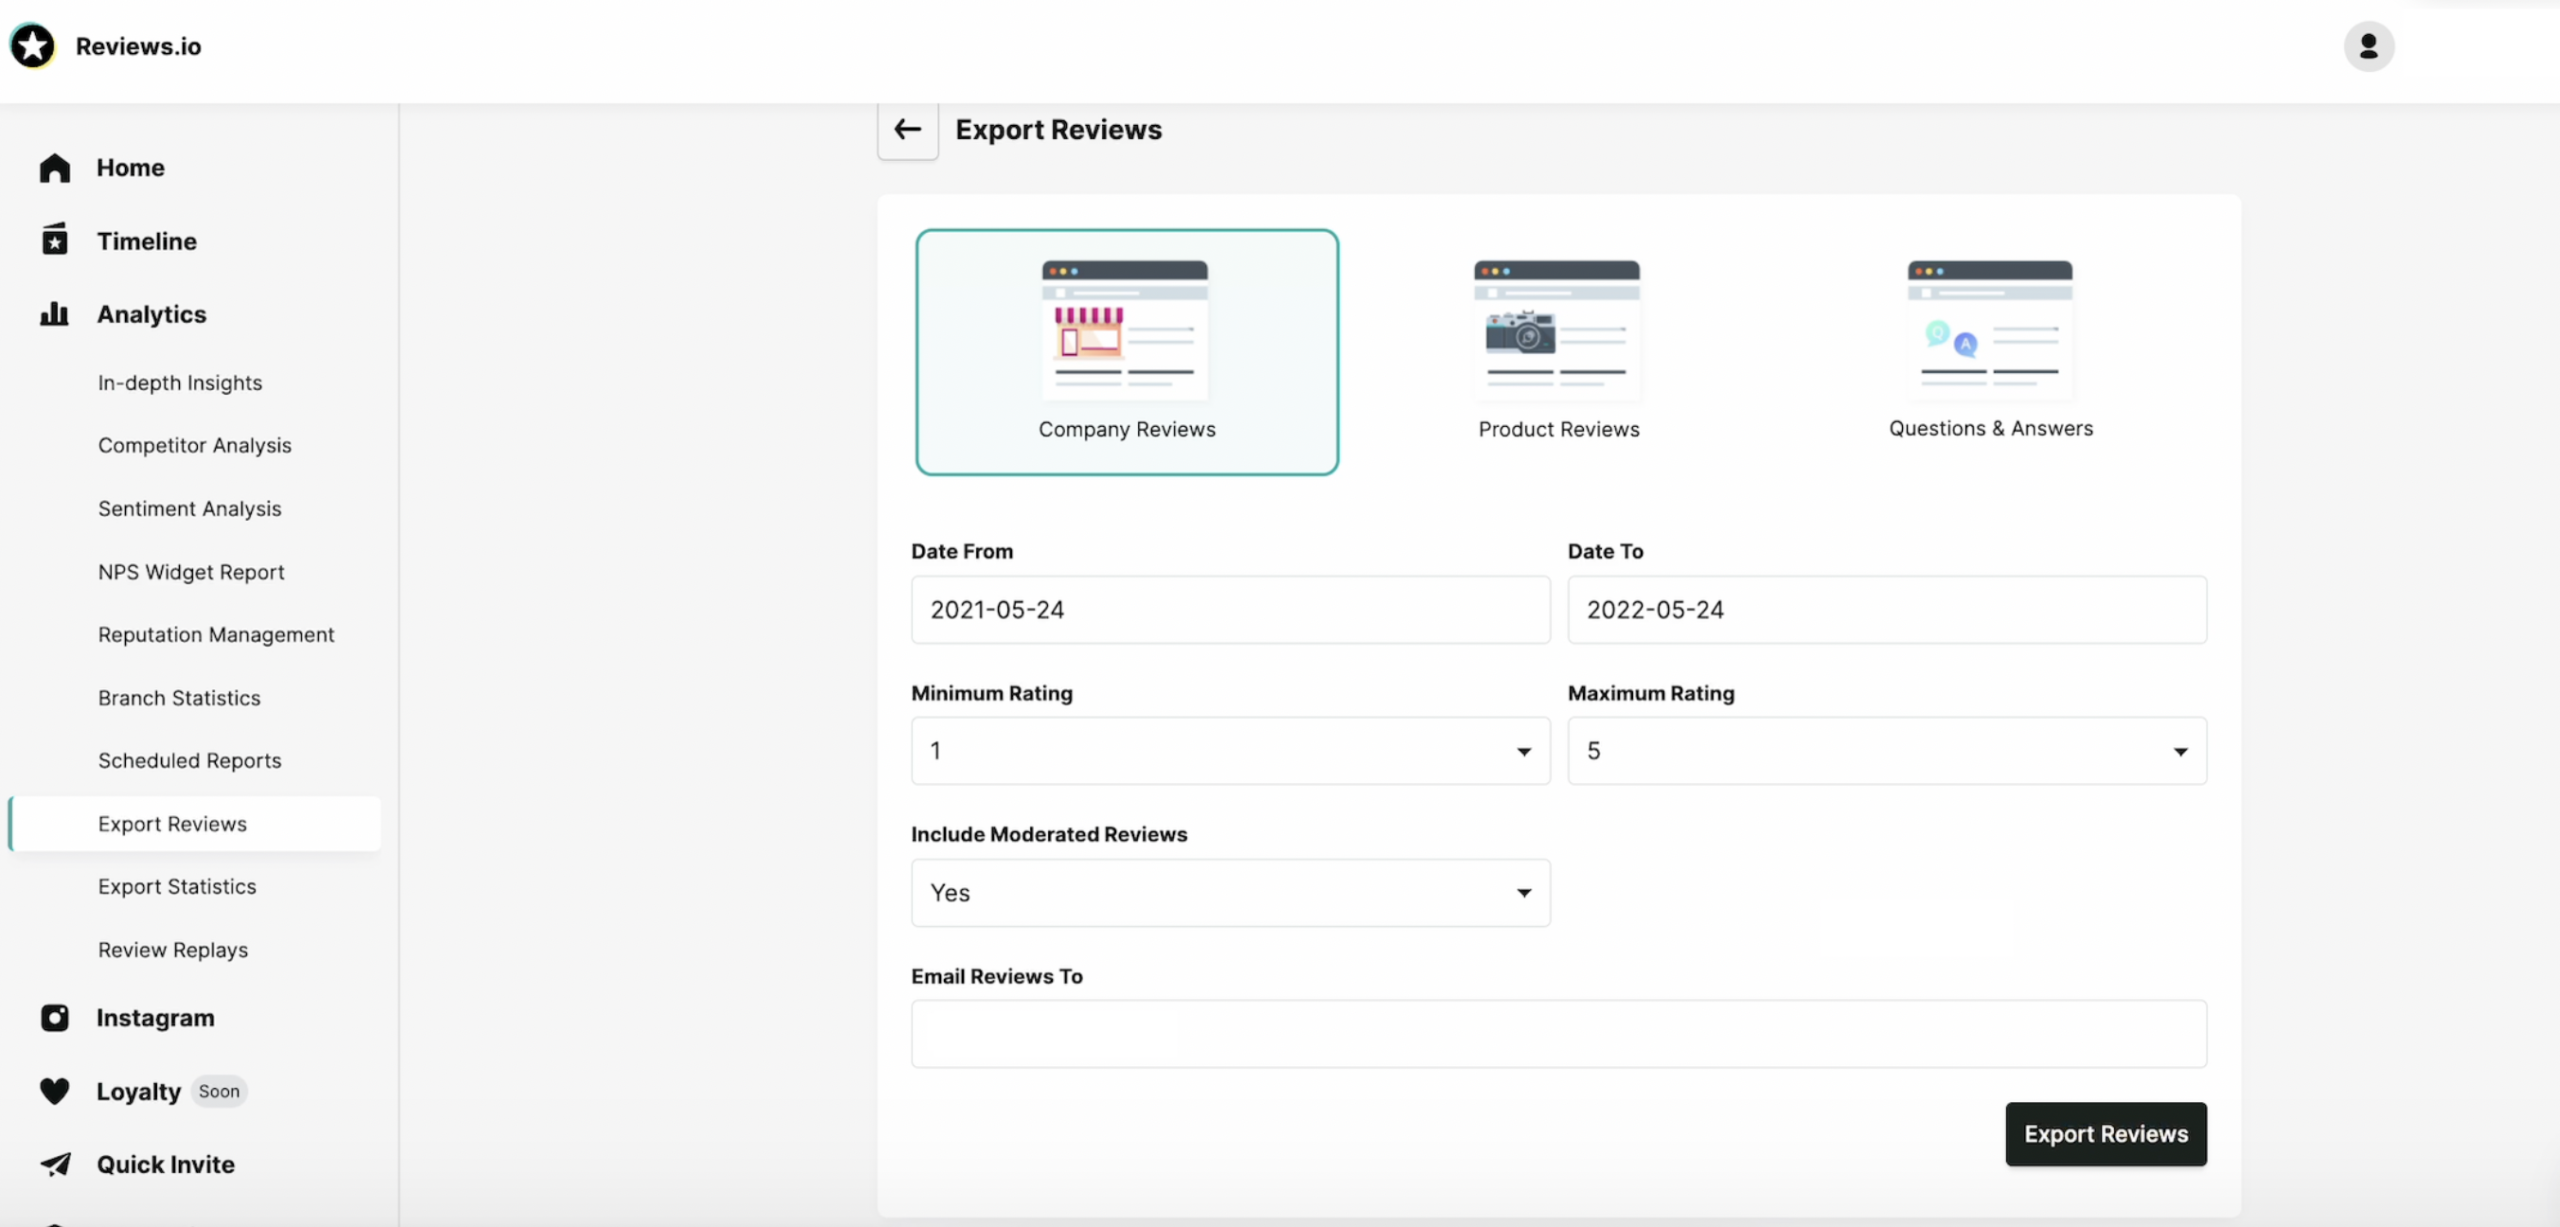Click the Quick Invite paper plane icon
2560x1227 pixels.
(55, 1164)
